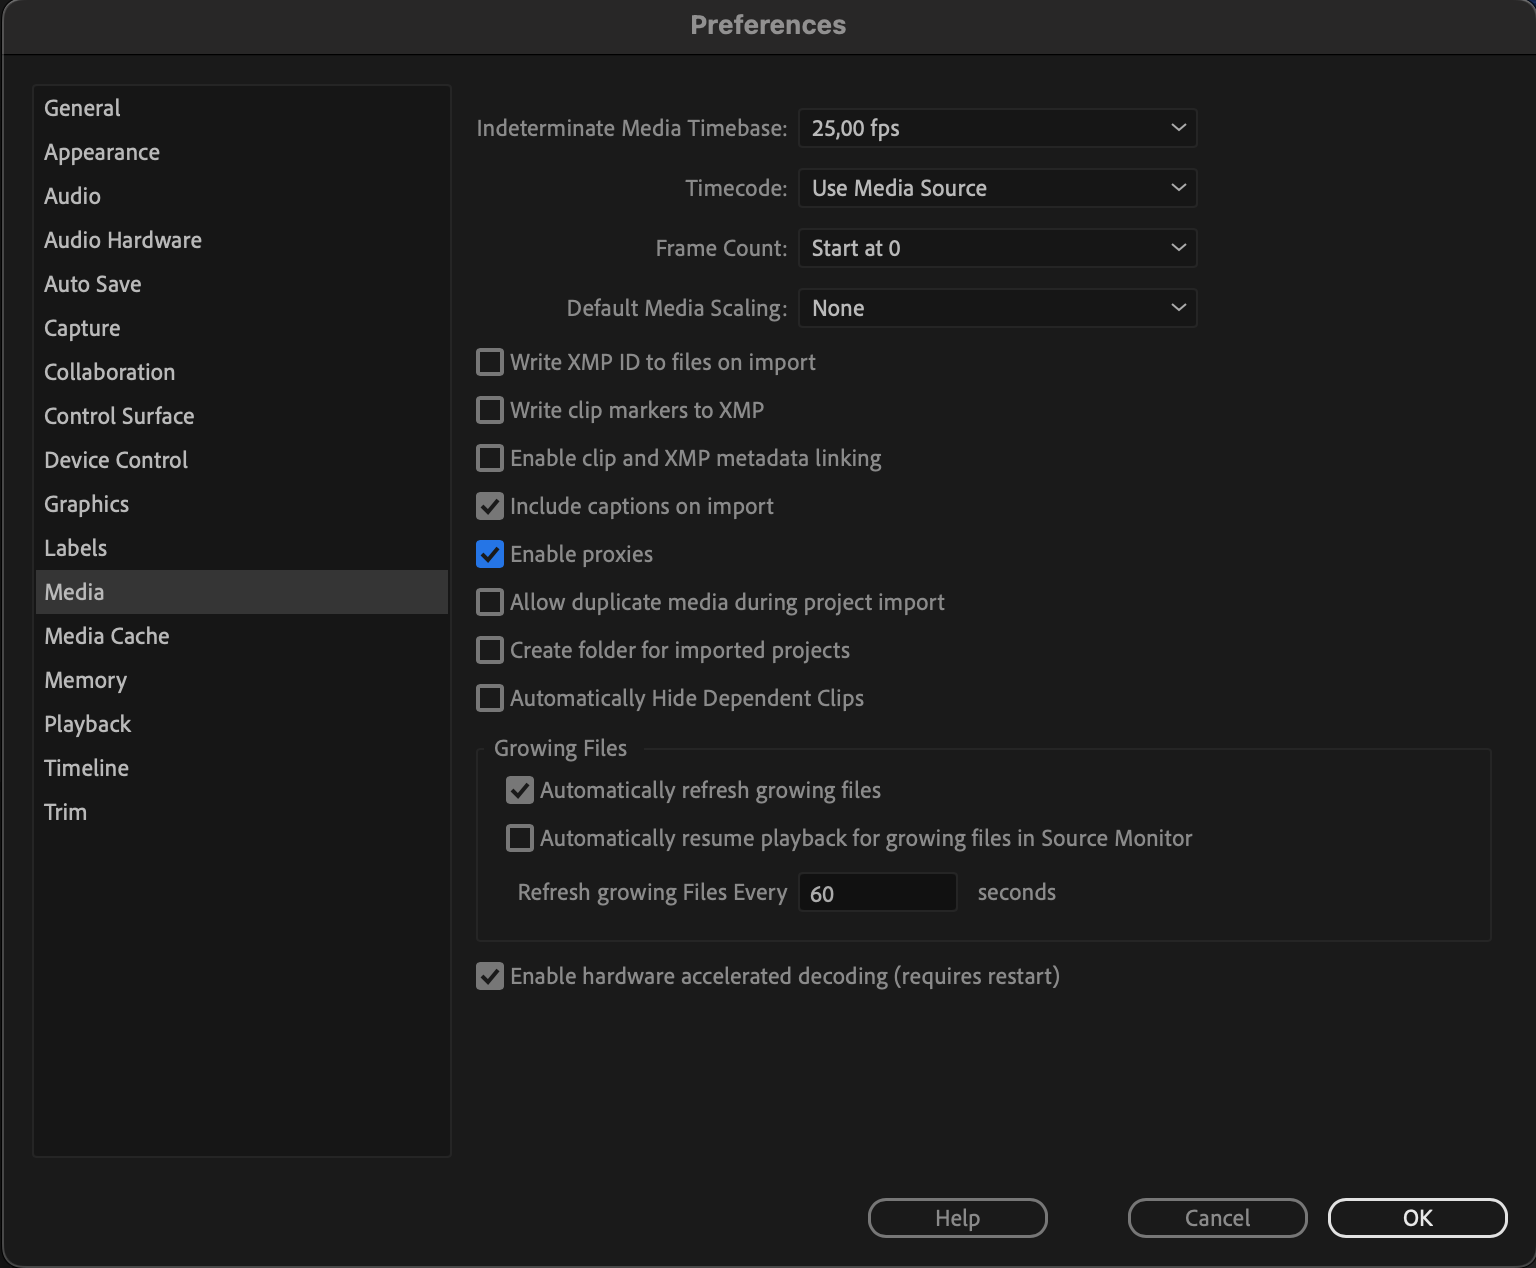The image size is (1536, 1268).
Task: Open the Indeterminate Media Timebase dropdown
Action: coord(997,128)
